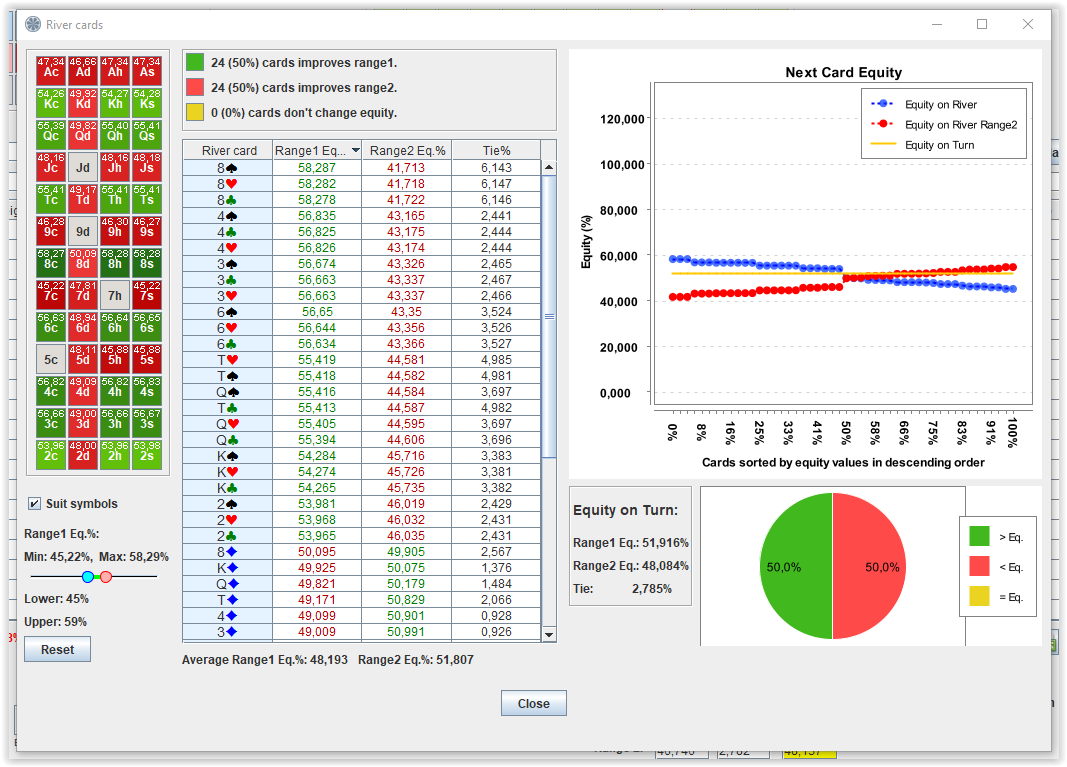1067x767 pixels.
Task: Click the table scrollbar up arrow
Action: (x=549, y=167)
